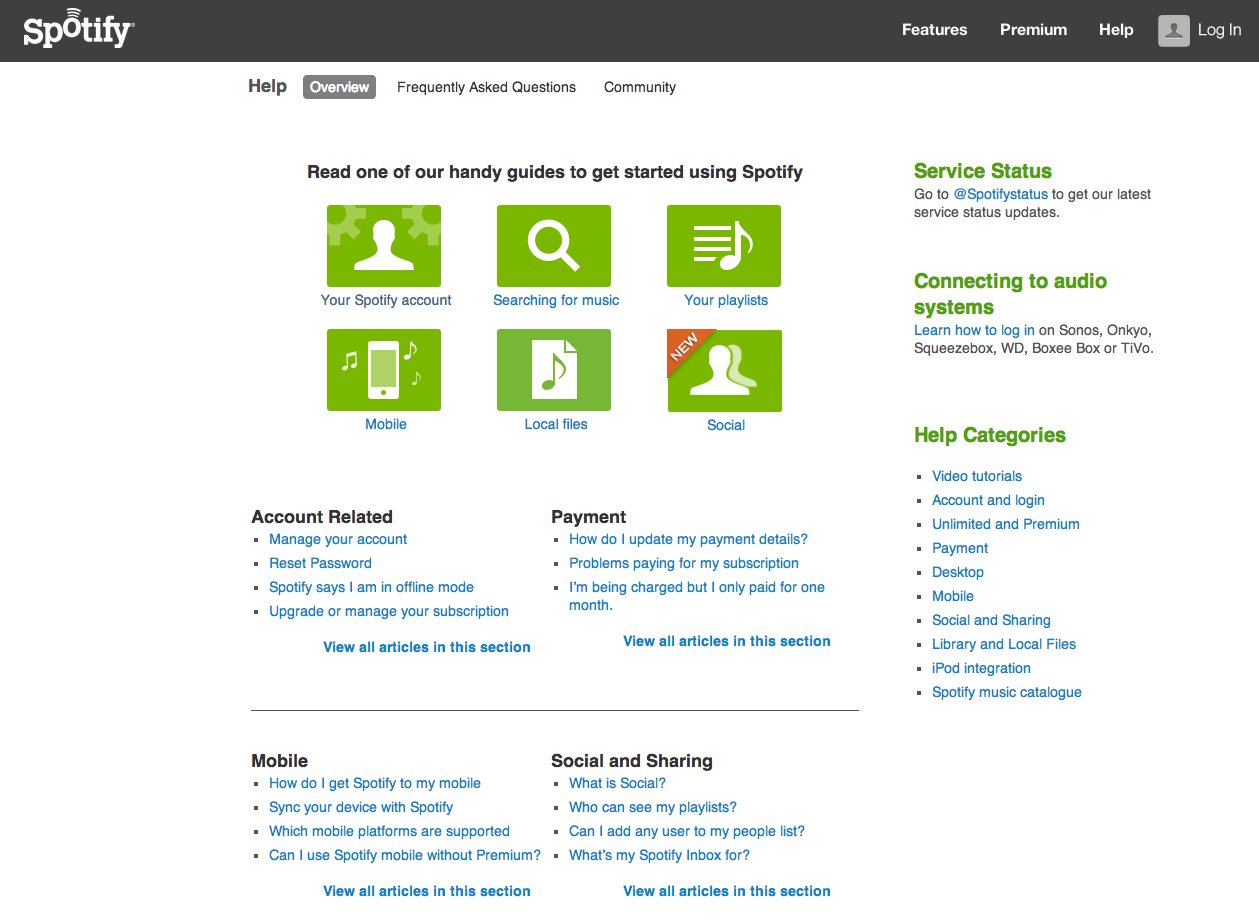Open How do I update my payment details
Viewport: 1259px width, 922px height.
[x=688, y=539]
